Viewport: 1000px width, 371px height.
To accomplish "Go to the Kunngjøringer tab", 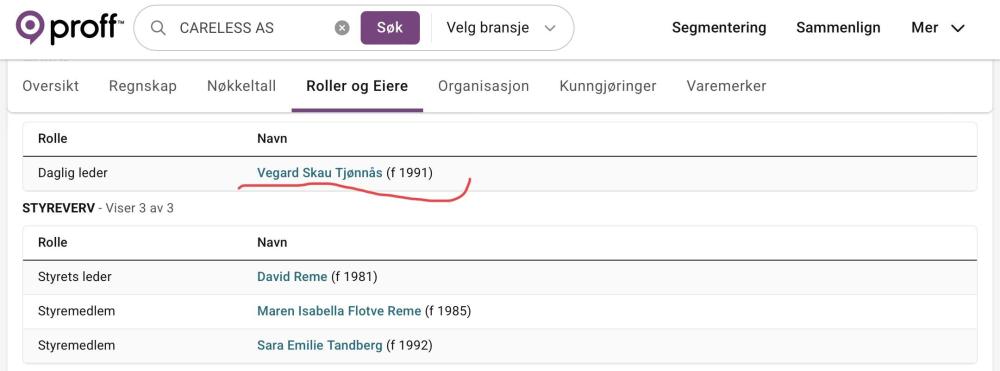I will pyautogui.click(x=608, y=86).
